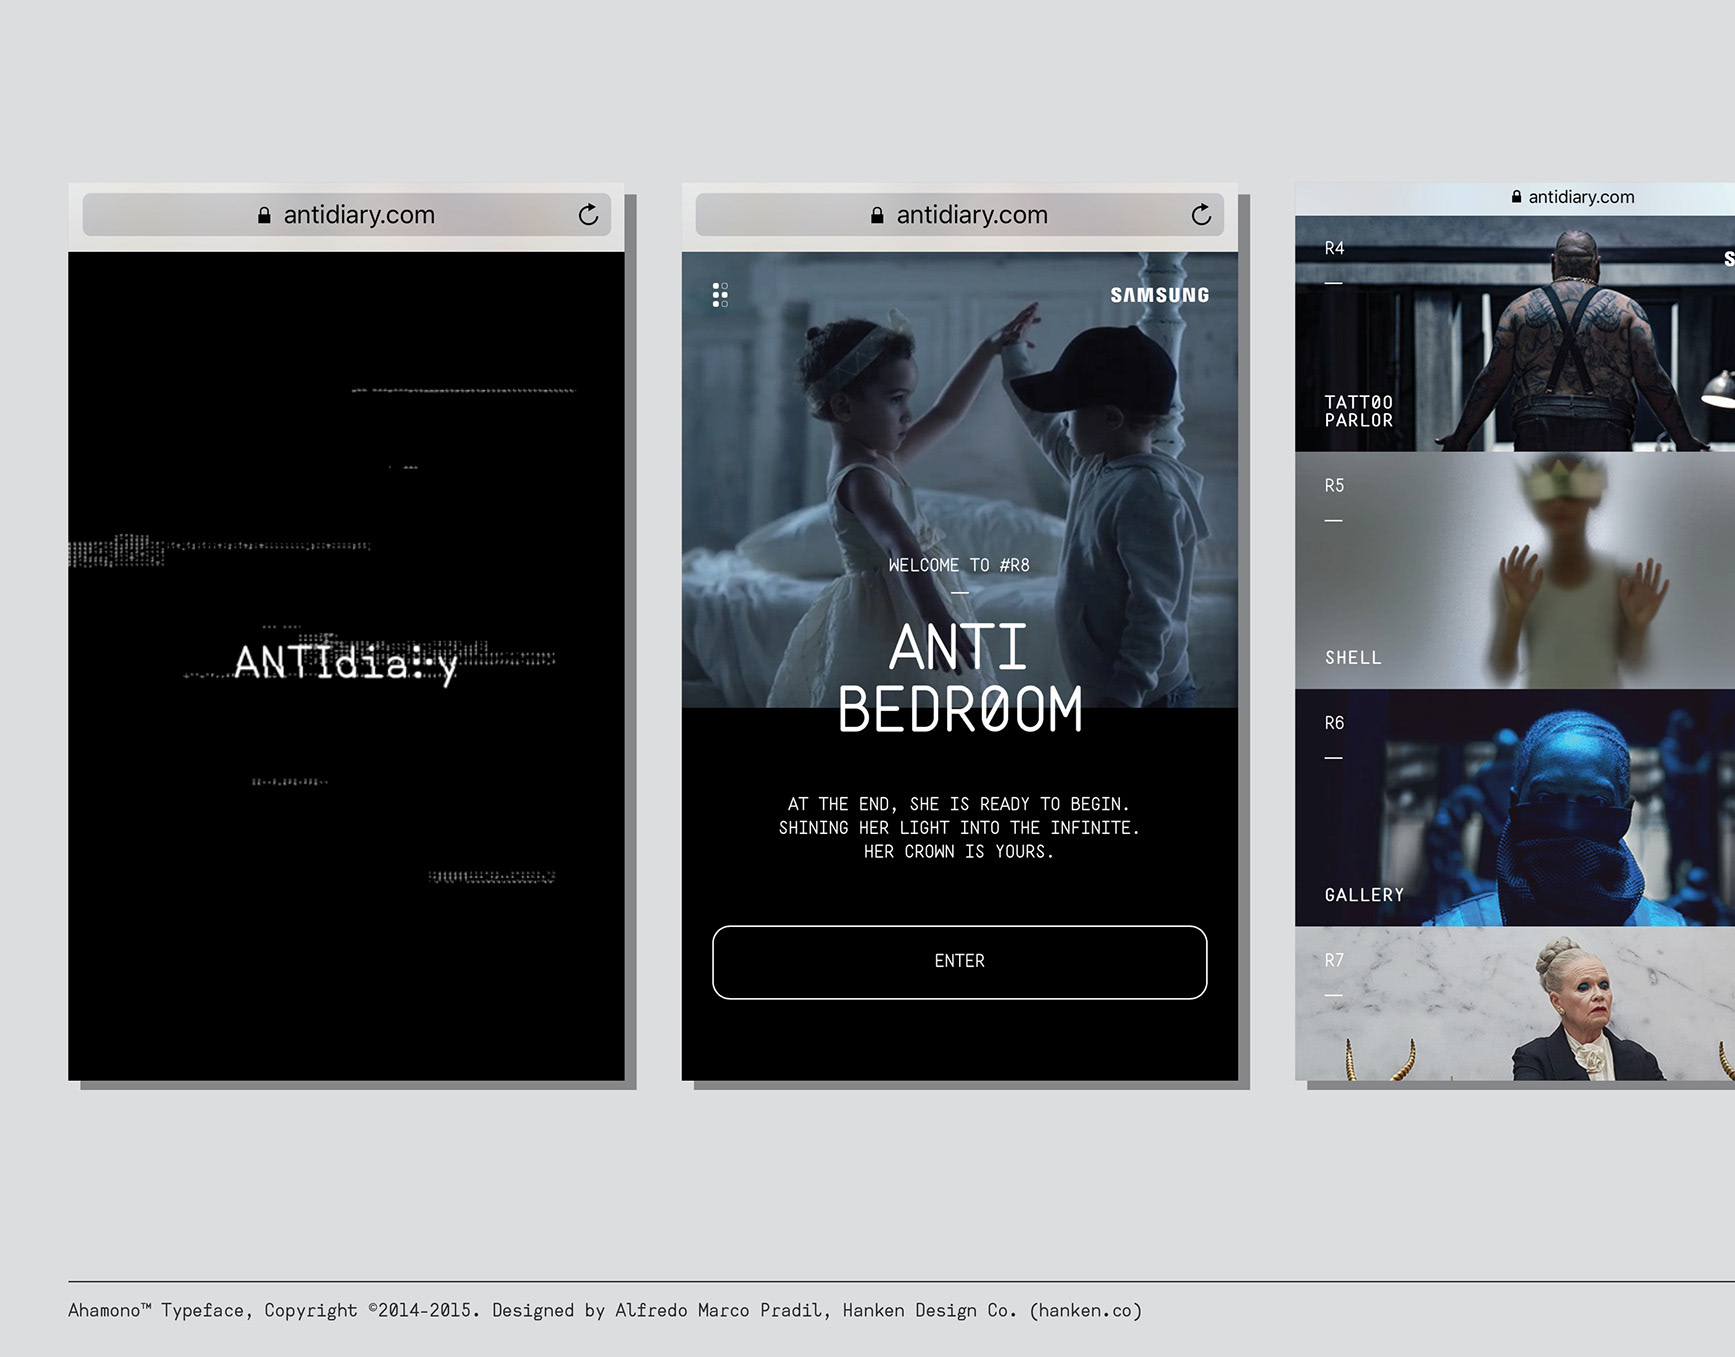Click lock icon in left phone address bar
The height and width of the screenshot is (1357, 1735).
click(x=264, y=215)
